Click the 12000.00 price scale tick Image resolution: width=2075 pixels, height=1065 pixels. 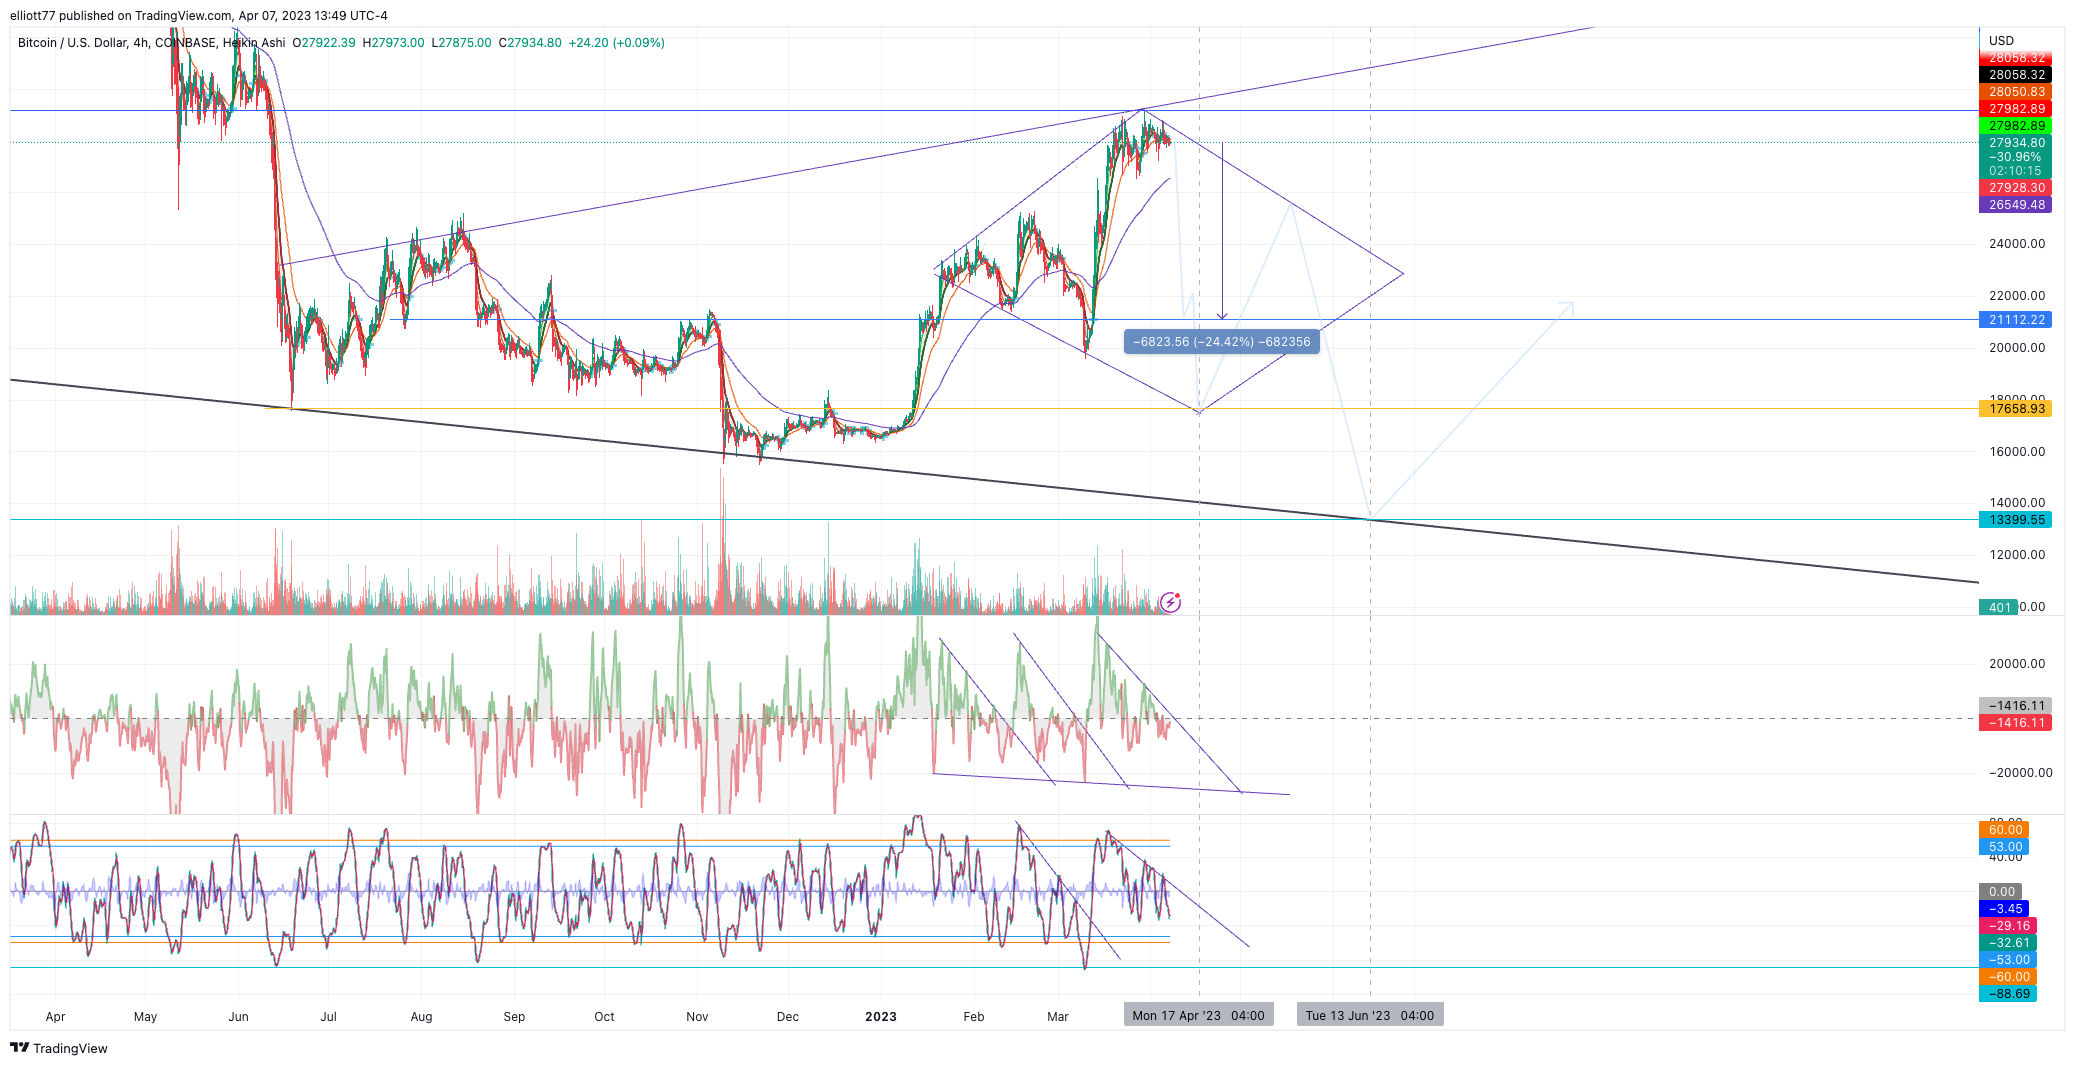pyautogui.click(x=2017, y=555)
